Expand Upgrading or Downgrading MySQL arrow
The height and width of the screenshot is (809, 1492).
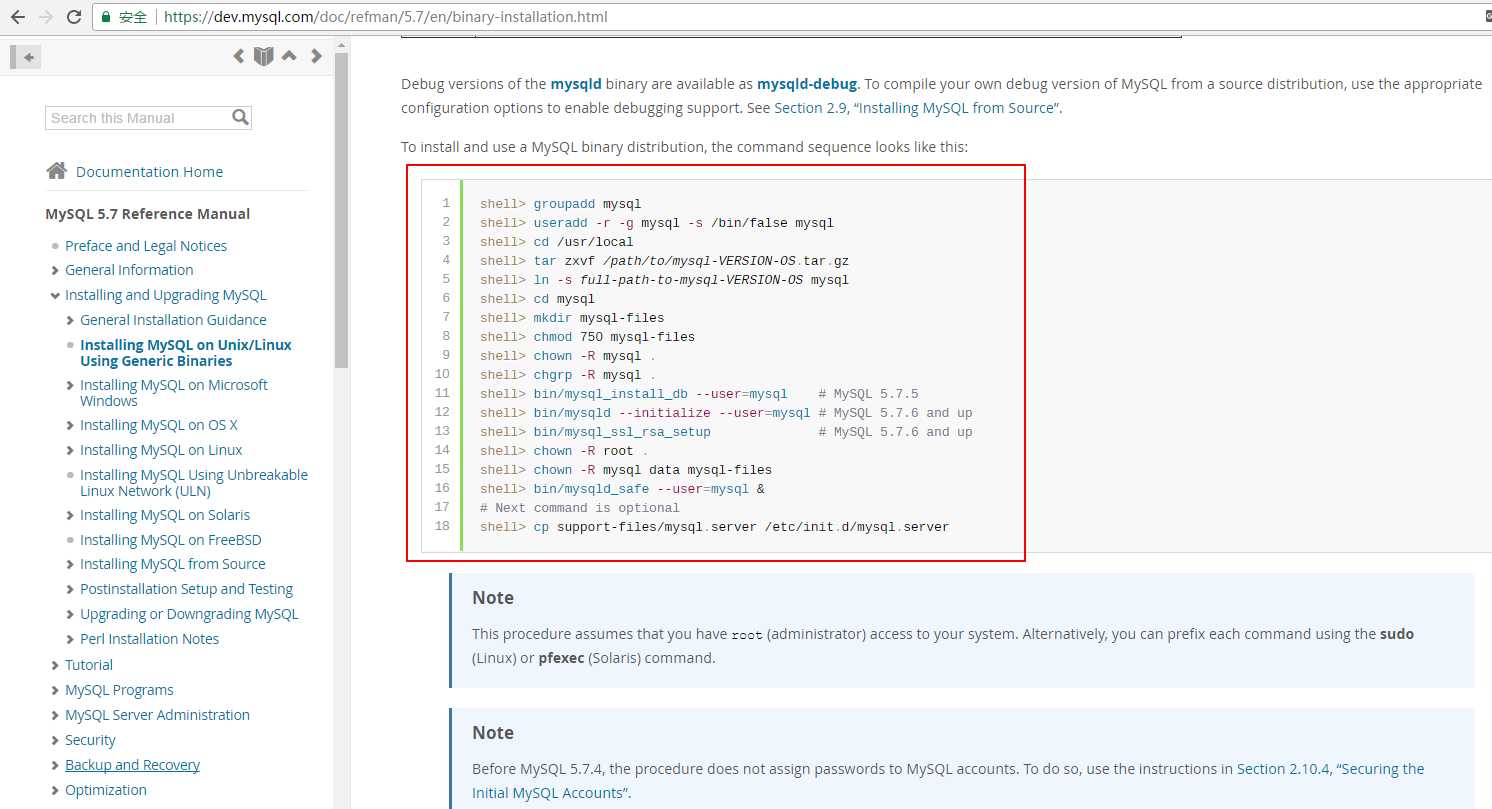pyautogui.click(x=70, y=614)
